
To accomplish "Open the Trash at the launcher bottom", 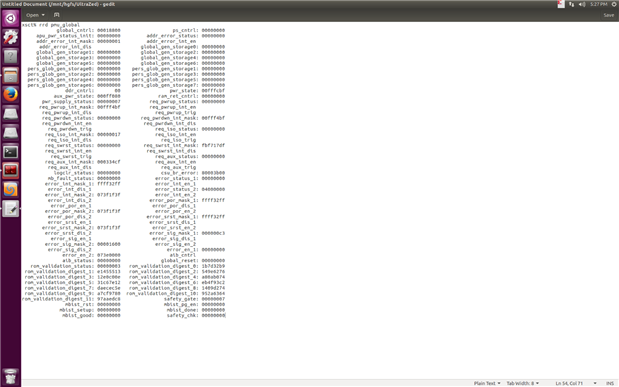I will click(x=10, y=377).
